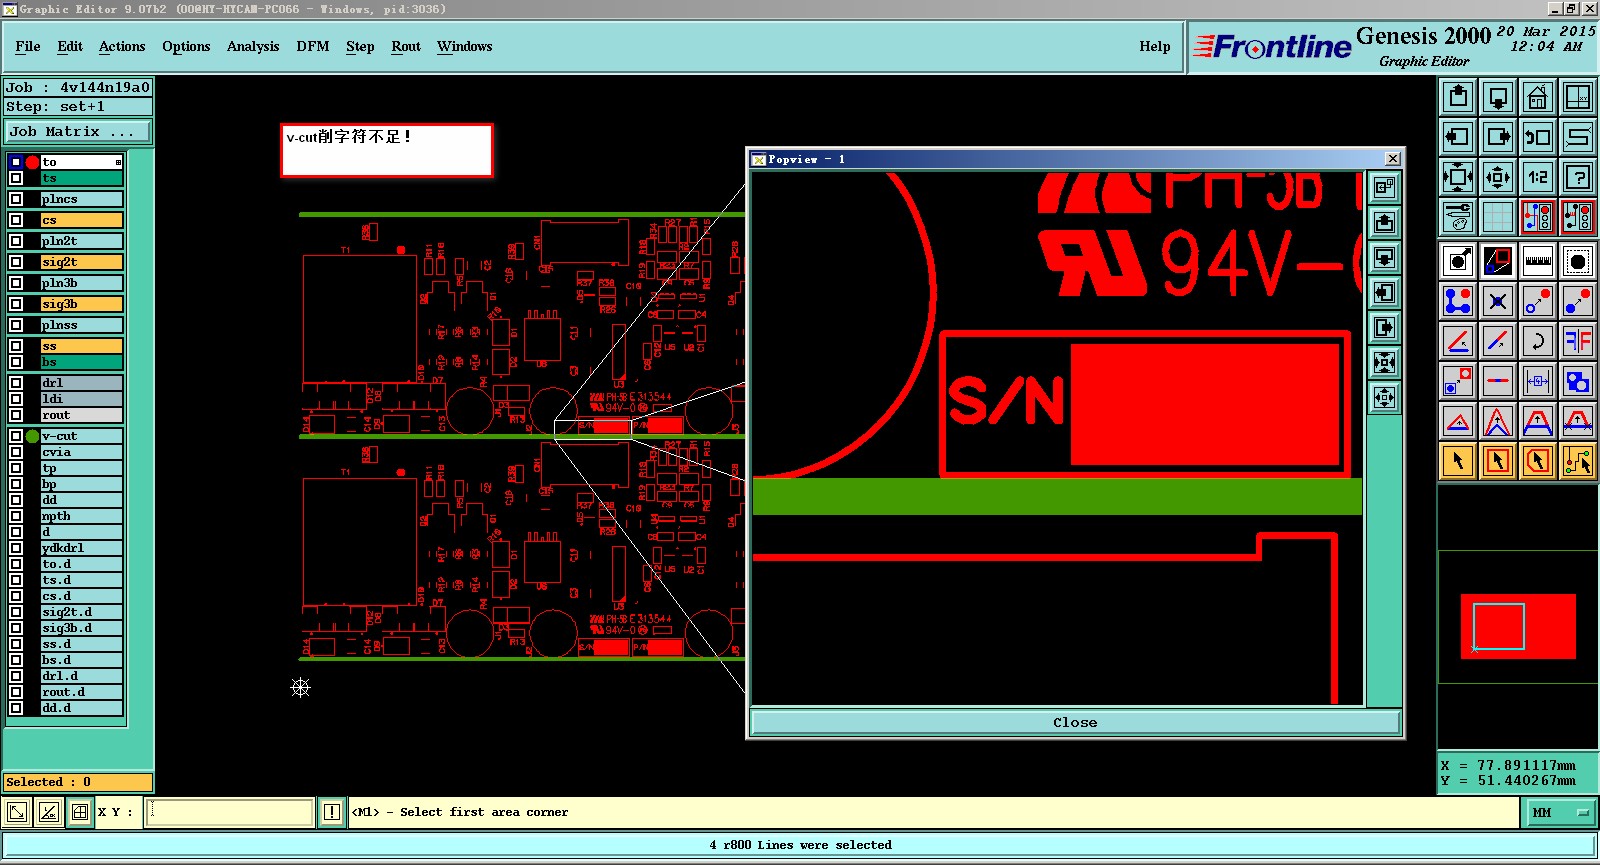Open the Actions menu
Screen dimensions: 1600x865
coord(122,46)
